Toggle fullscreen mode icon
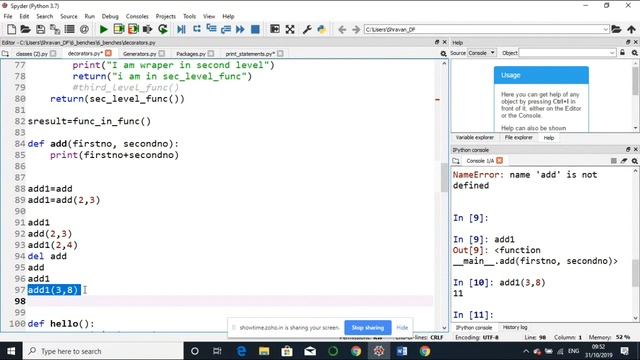The height and width of the screenshot is (360, 640). 290,29
